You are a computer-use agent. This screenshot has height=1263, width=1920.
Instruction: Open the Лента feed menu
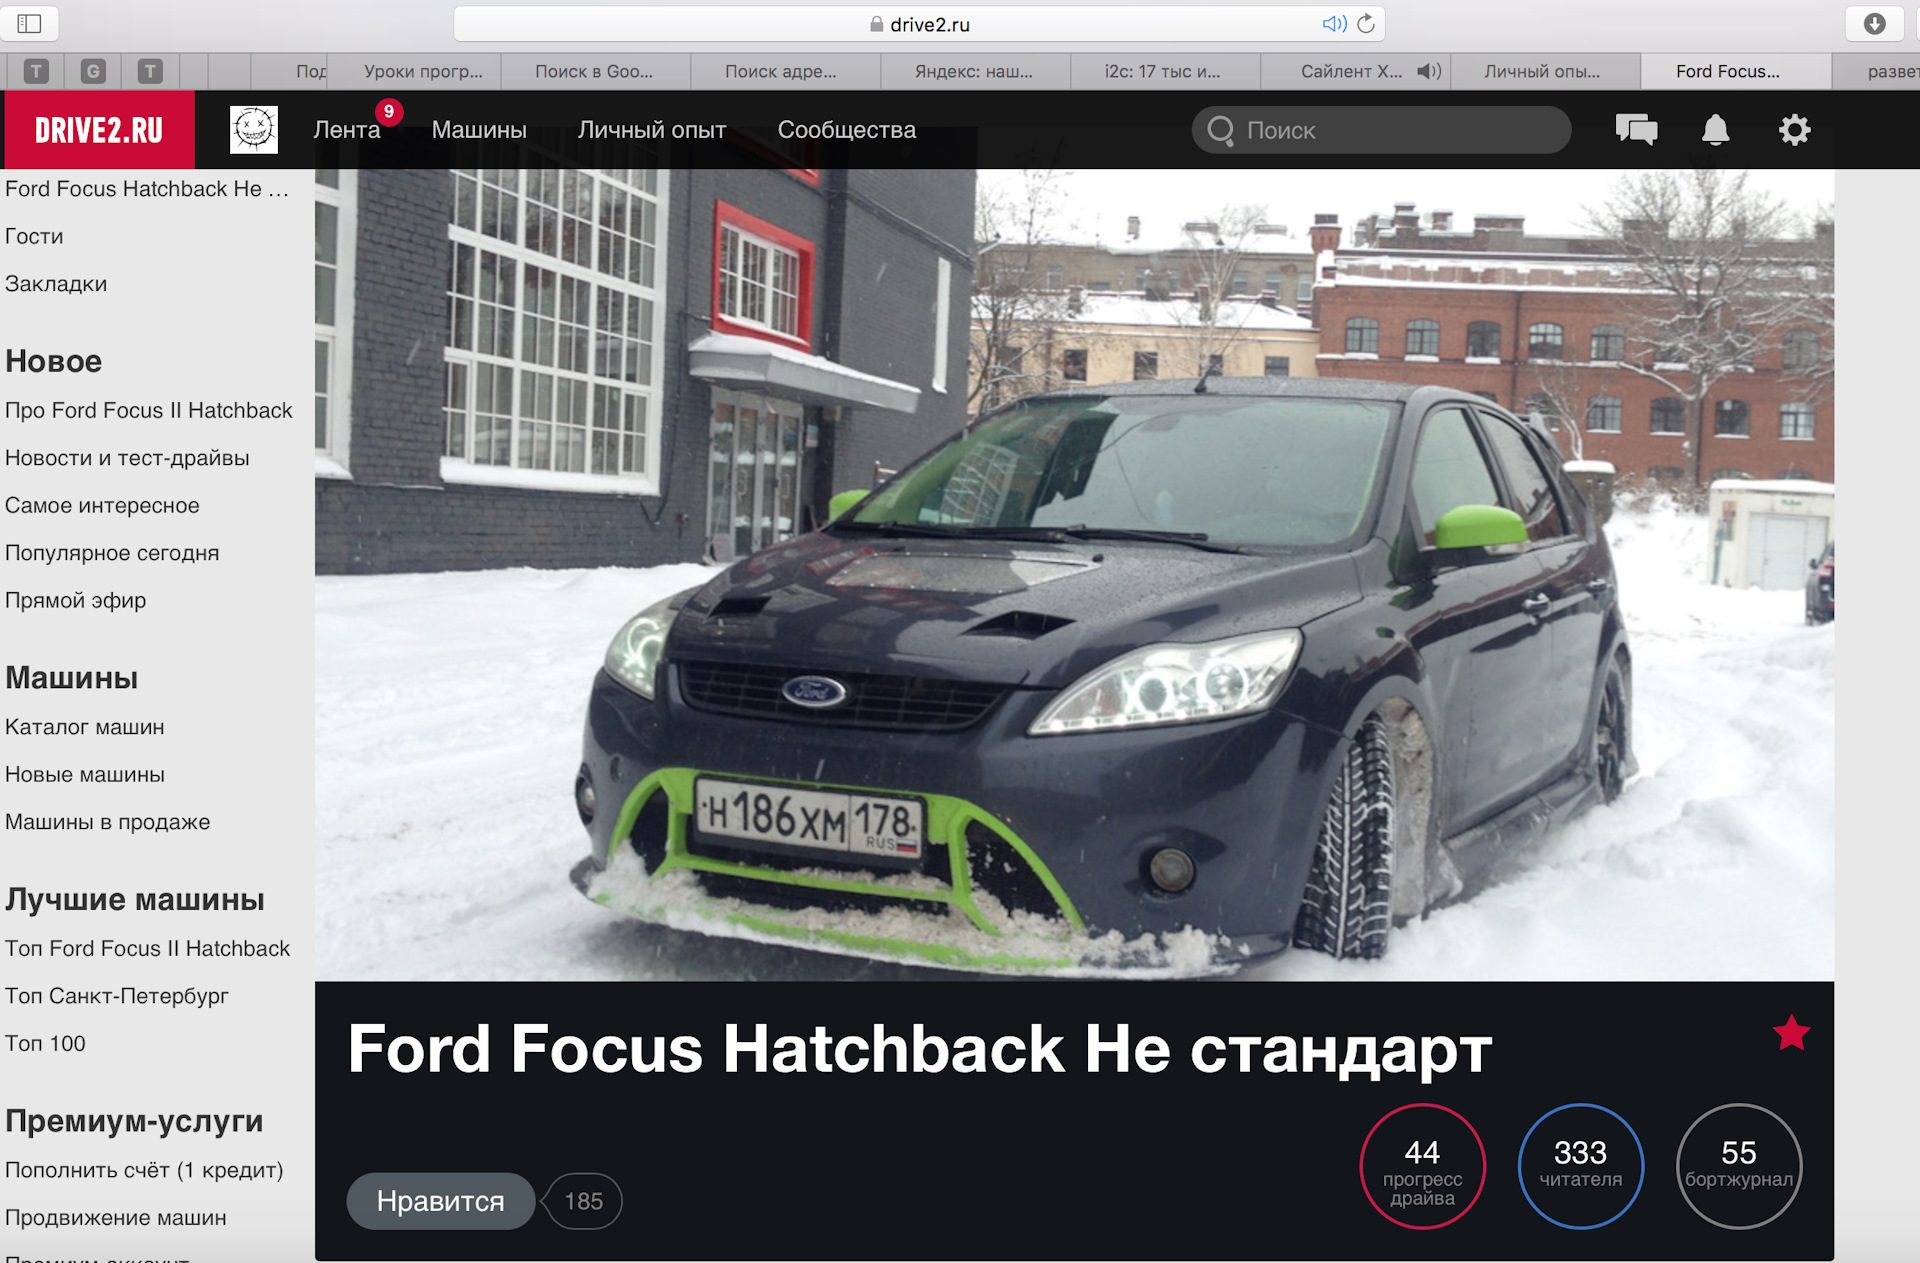[x=347, y=130]
